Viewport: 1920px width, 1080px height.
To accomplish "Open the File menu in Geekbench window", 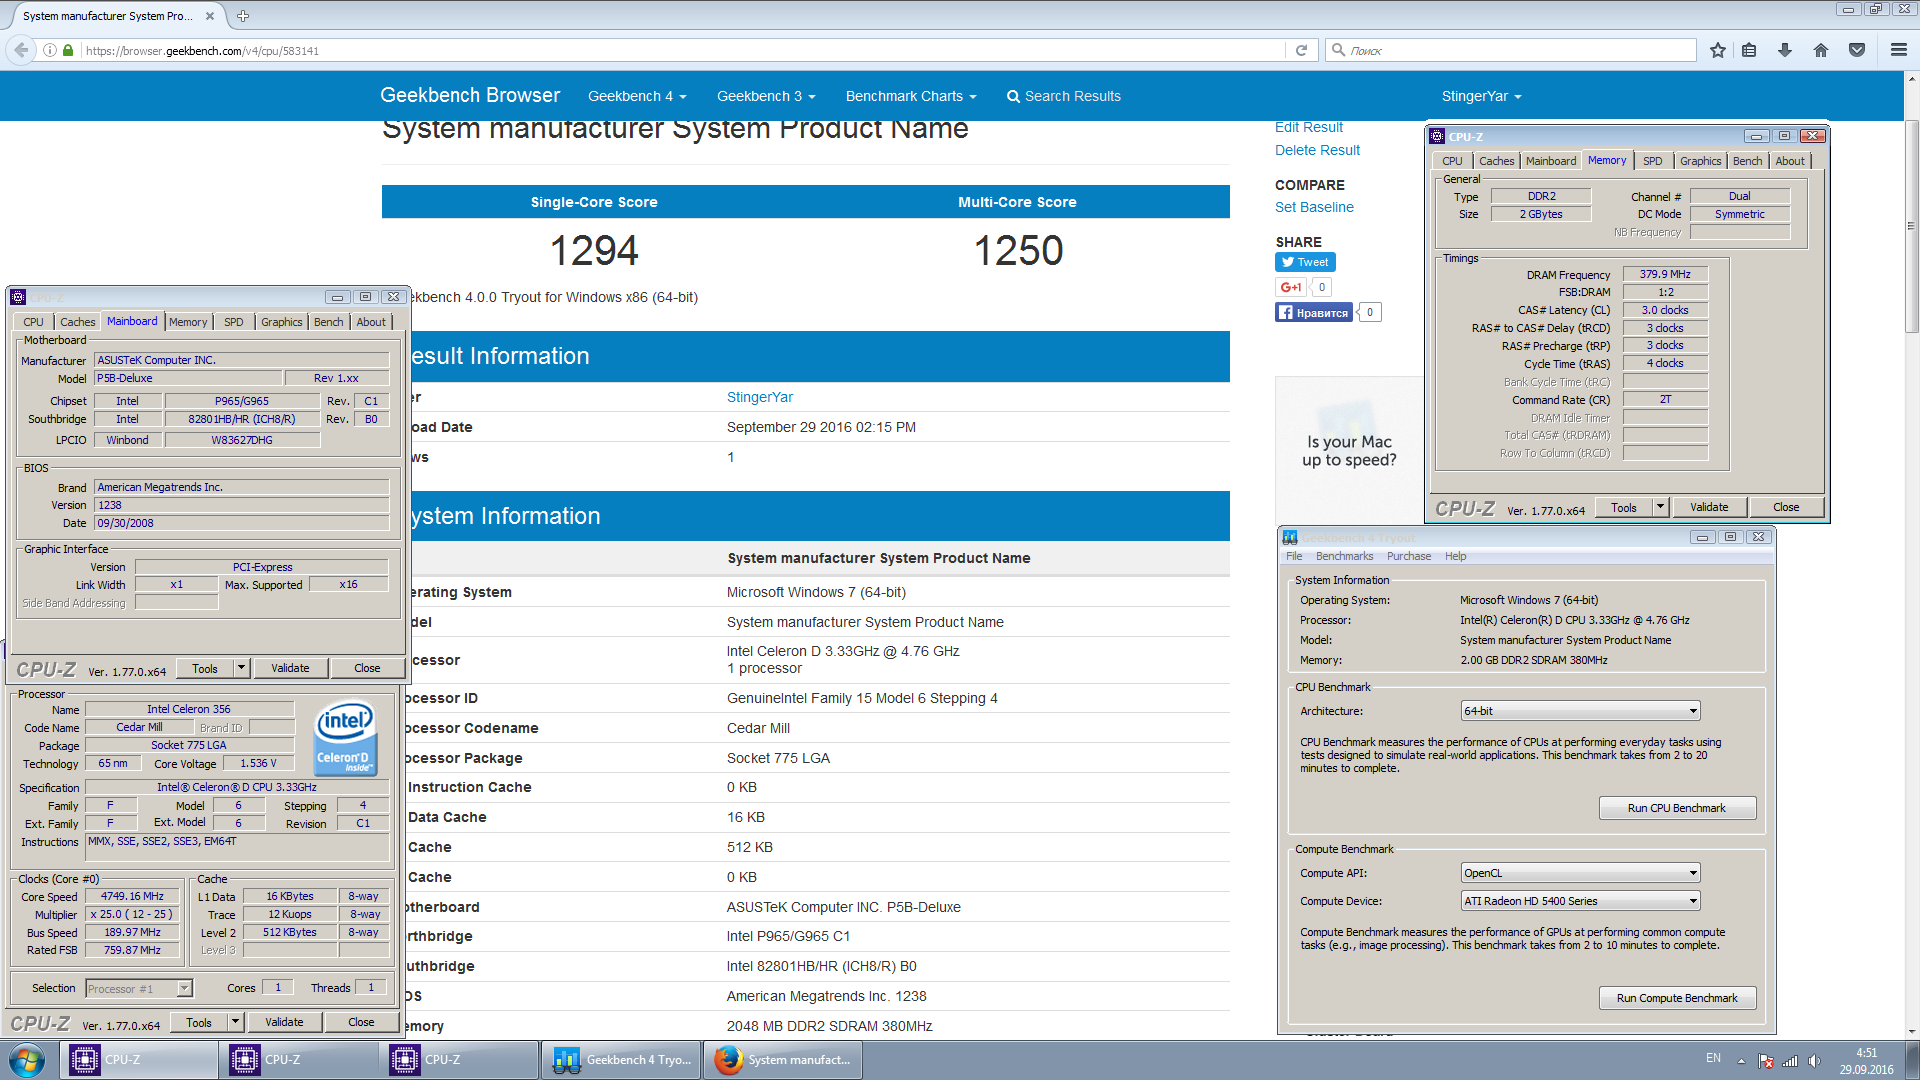I will click(x=1294, y=556).
